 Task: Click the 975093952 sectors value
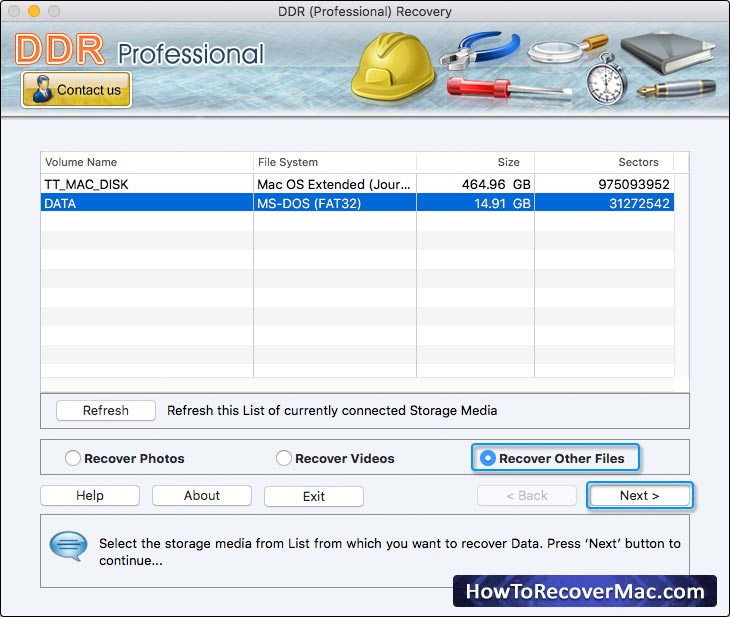click(634, 184)
